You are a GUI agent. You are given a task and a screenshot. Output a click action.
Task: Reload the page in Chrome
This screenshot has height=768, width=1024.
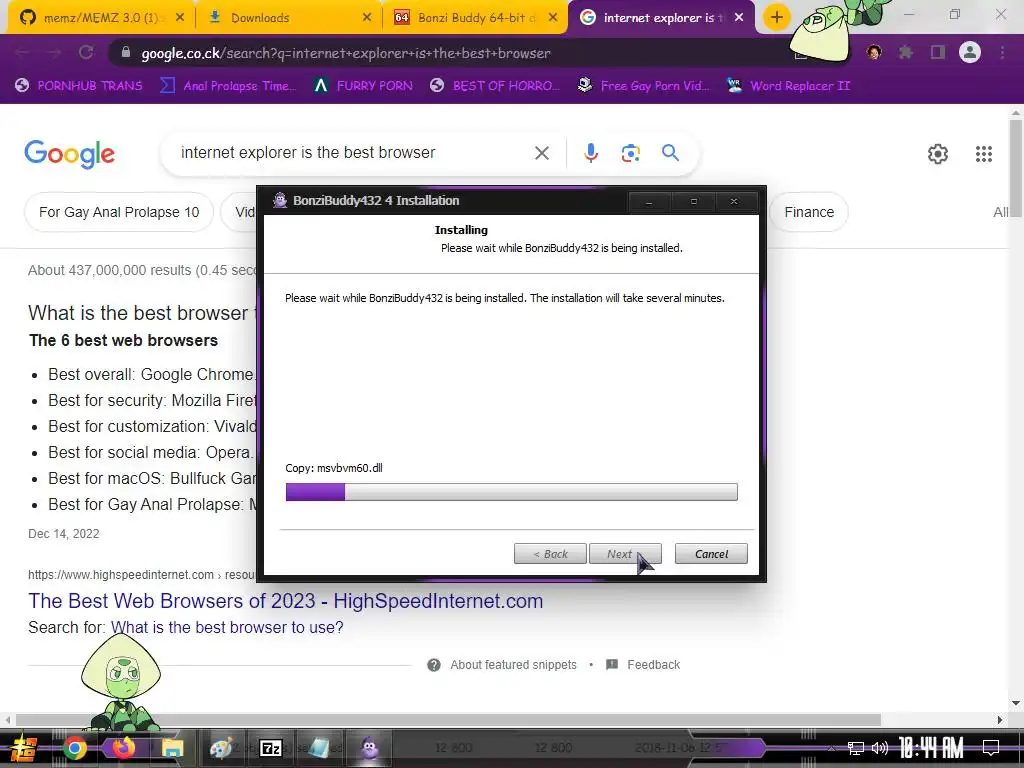(x=86, y=52)
